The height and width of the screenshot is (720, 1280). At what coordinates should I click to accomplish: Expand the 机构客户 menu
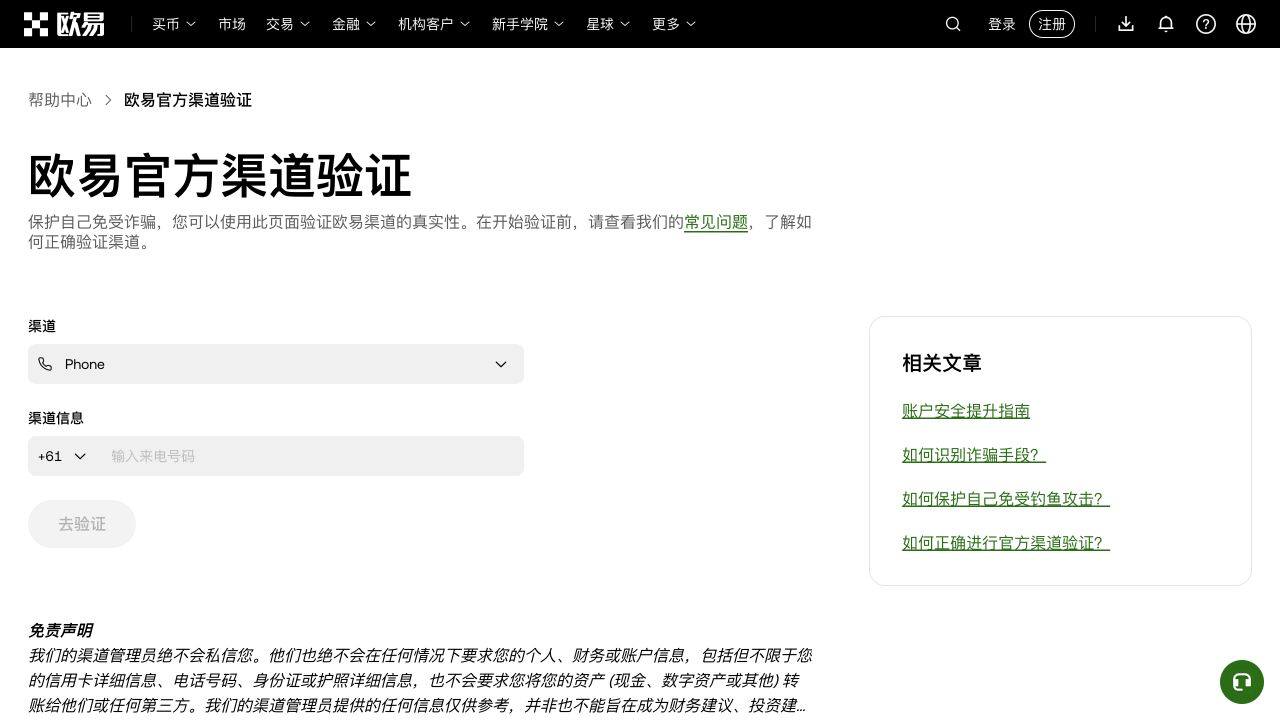coord(434,24)
